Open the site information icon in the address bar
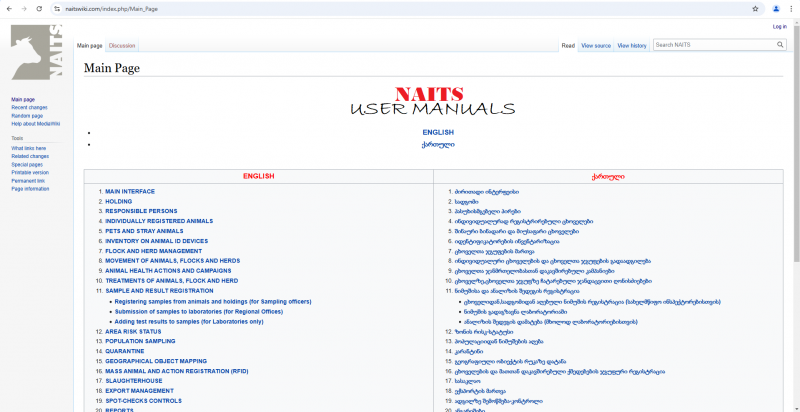800x412 pixels. click(x=58, y=9)
